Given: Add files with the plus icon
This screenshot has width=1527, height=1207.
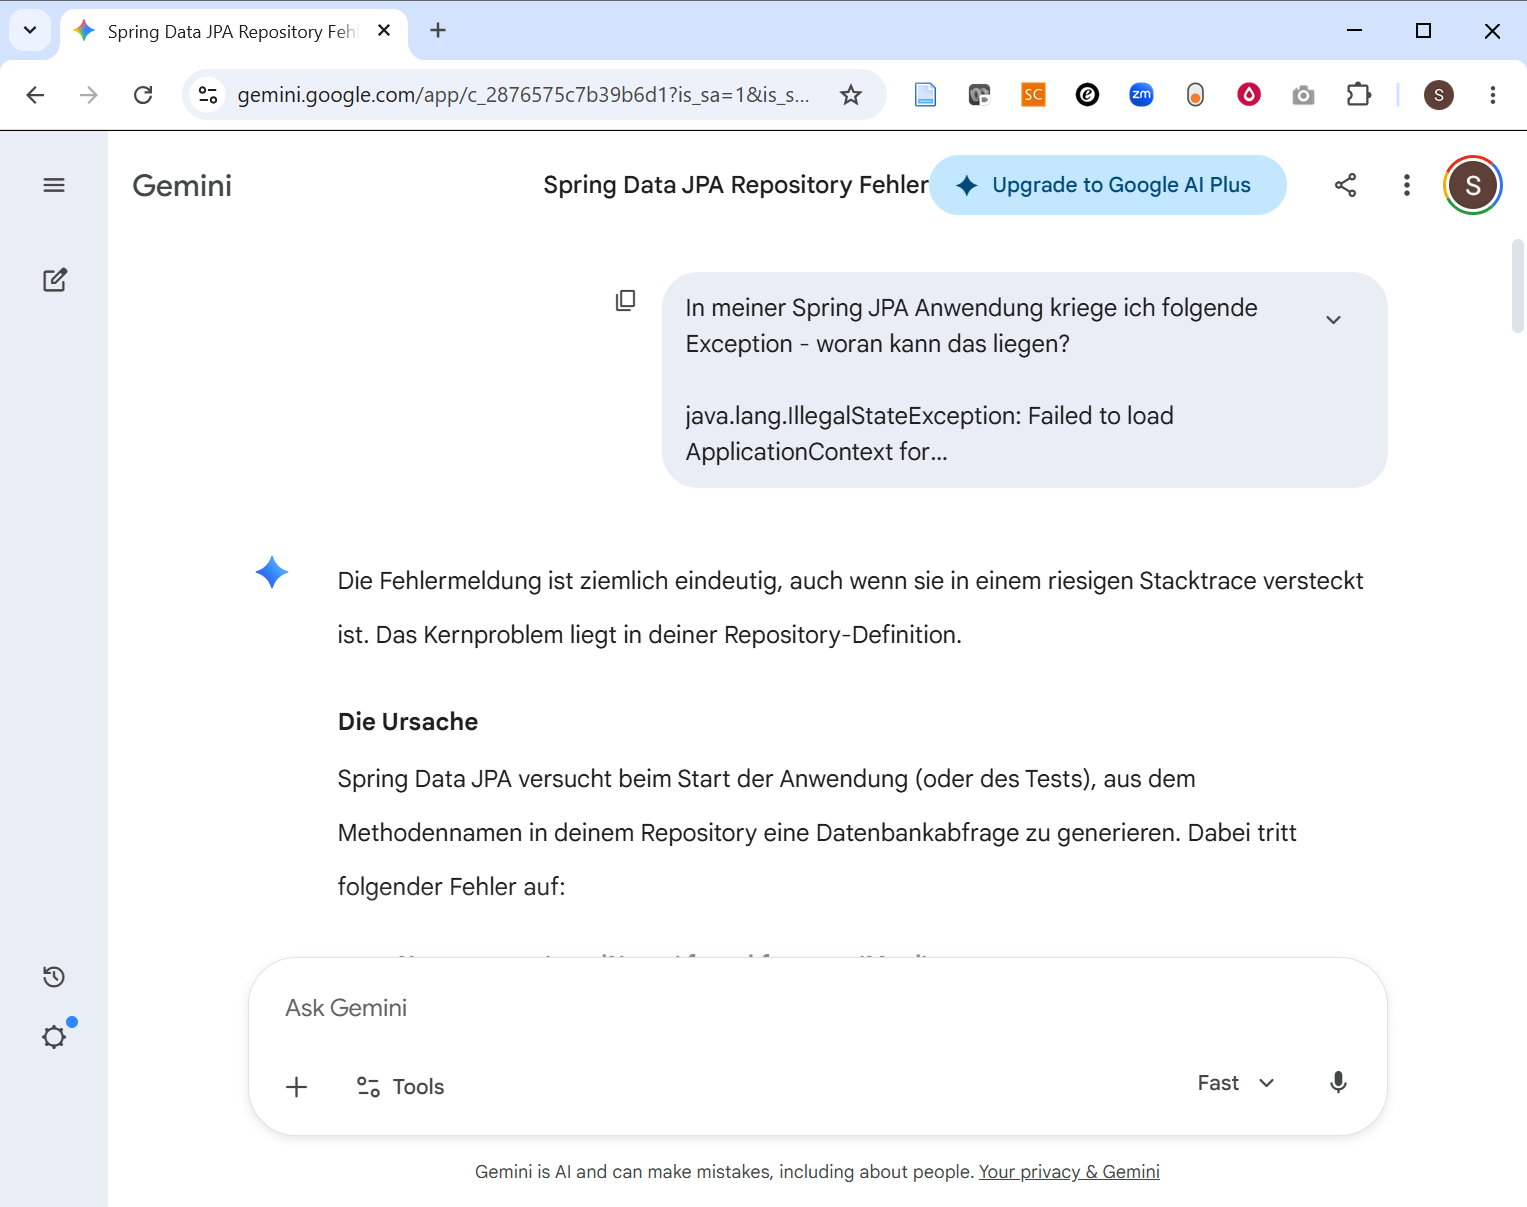Looking at the screenshot, I should pyautogui.click(x=297, y=1087).
